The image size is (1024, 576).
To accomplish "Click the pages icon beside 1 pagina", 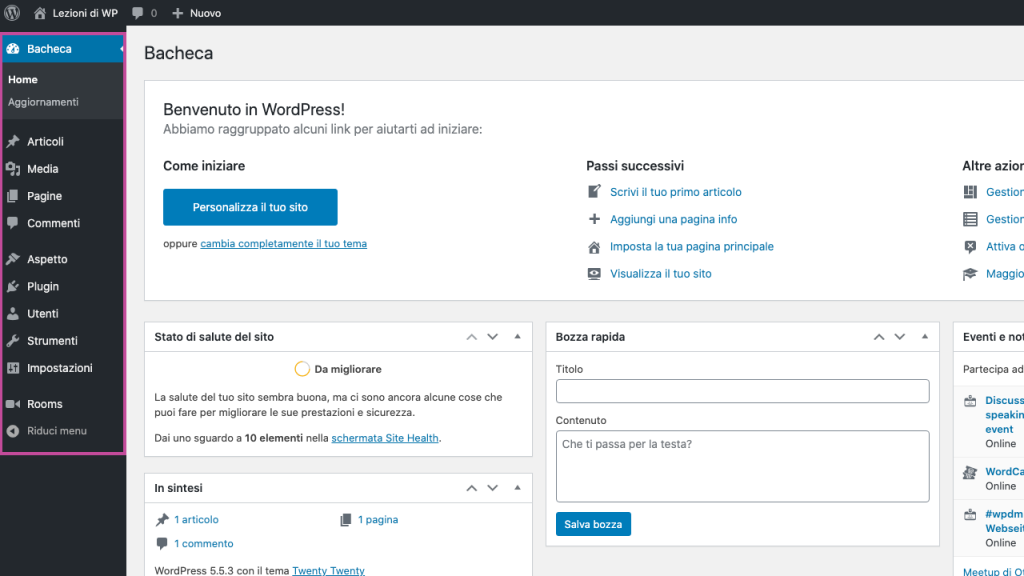I will (345, 520).
